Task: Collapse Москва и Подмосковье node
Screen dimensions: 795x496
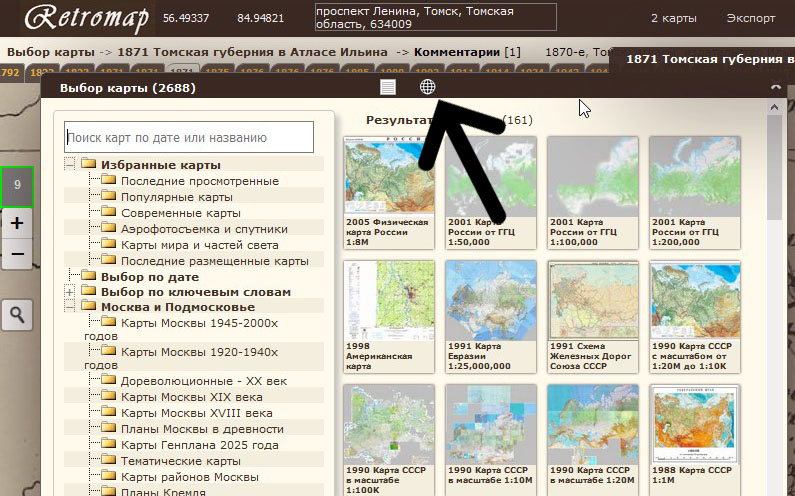Action: pyautogui.click(x=70, y=306)
